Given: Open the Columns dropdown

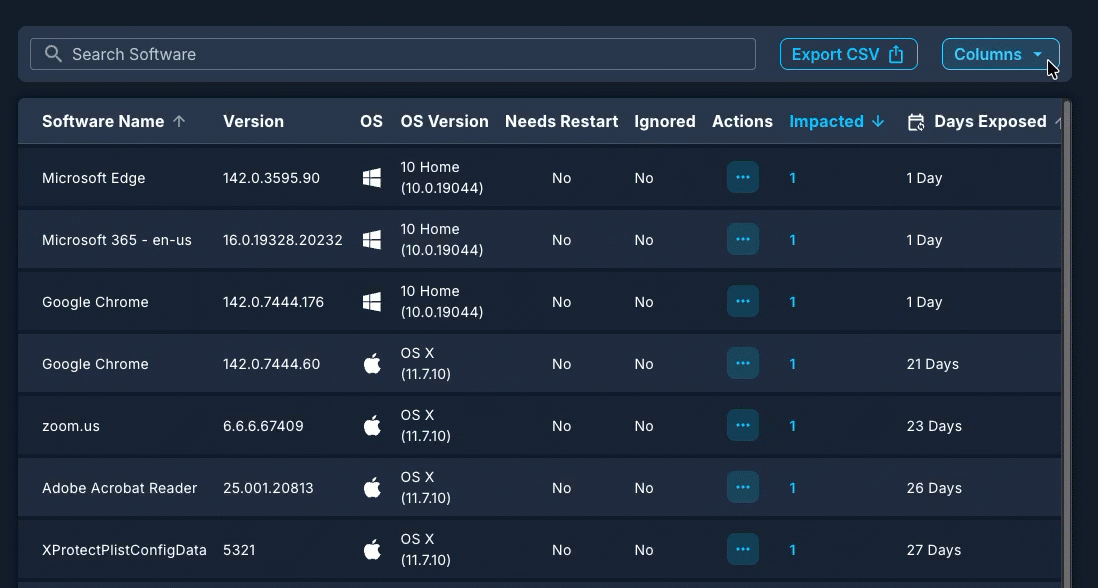Looking at the screenshot, I should [x=999, y=54].
